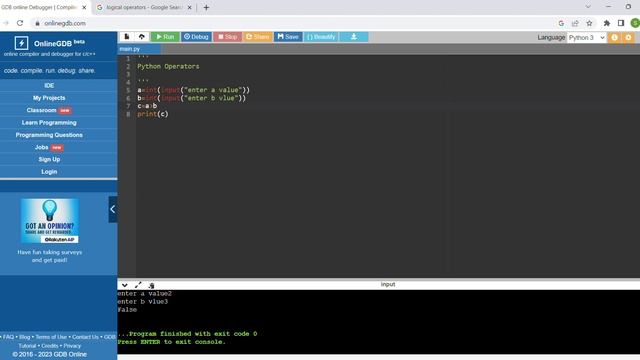Viewport: 640px width, 360px height.
Task: Click the Contact Us footer link
Action: point(85,337)
